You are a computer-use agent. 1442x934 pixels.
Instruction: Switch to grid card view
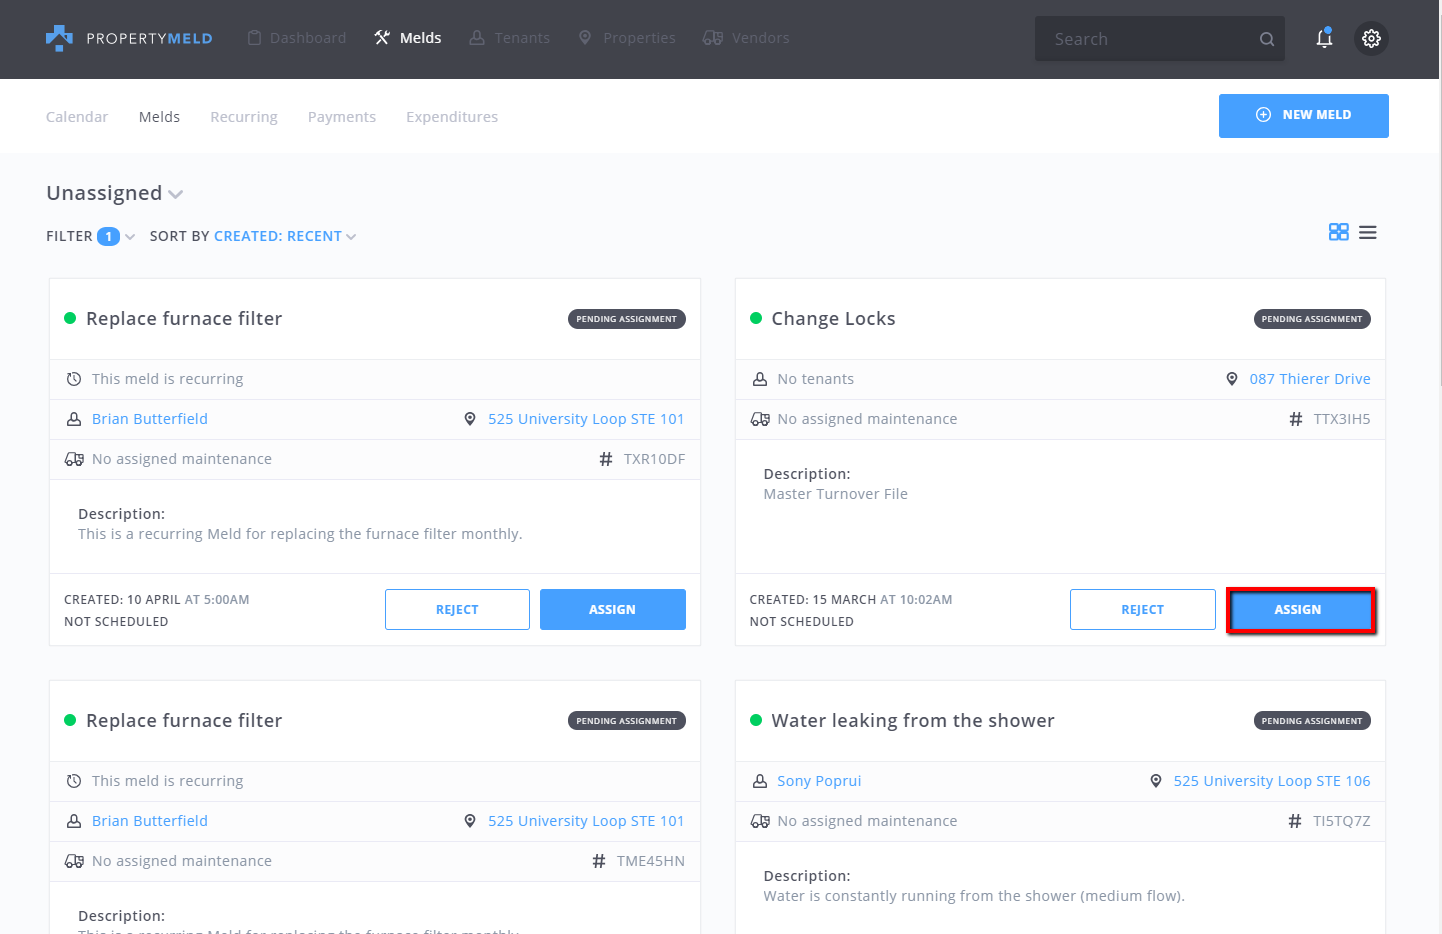1338,232
